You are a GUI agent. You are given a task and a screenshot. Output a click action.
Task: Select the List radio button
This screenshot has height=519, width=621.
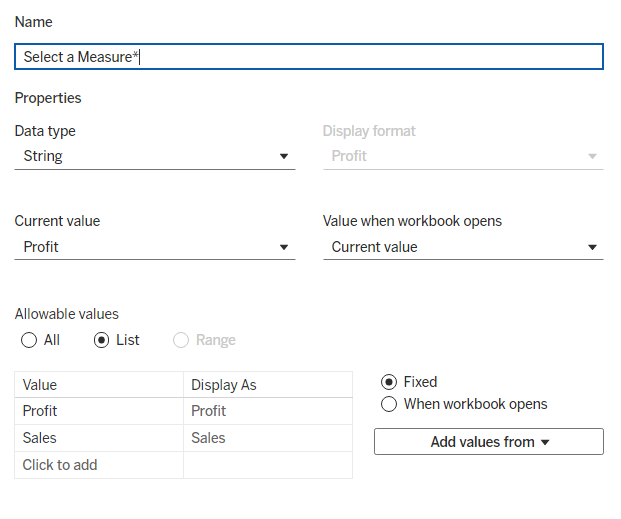(x=101, y=340)
